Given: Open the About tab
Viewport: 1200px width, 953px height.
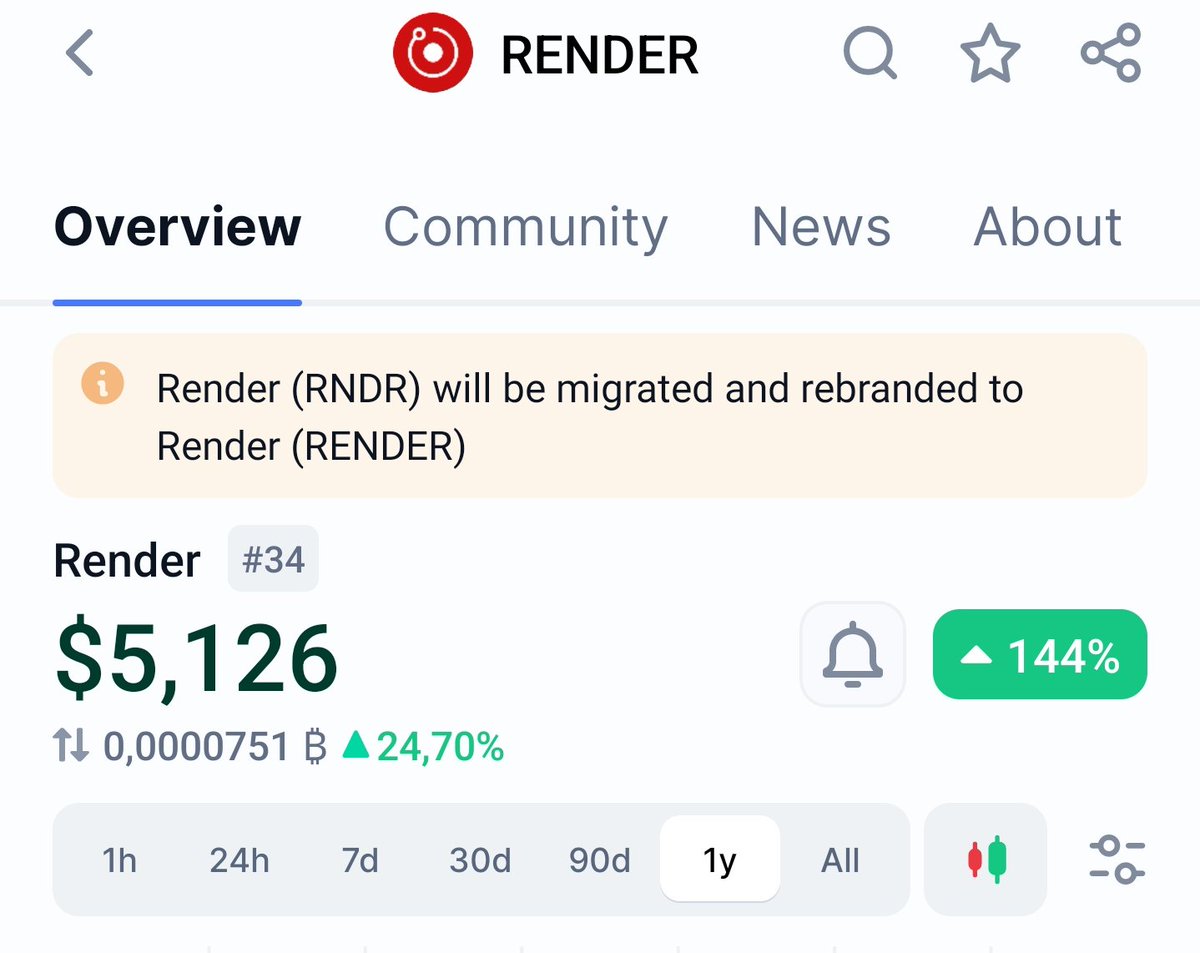Looking at the screenshot, I should click(1048, 227).
